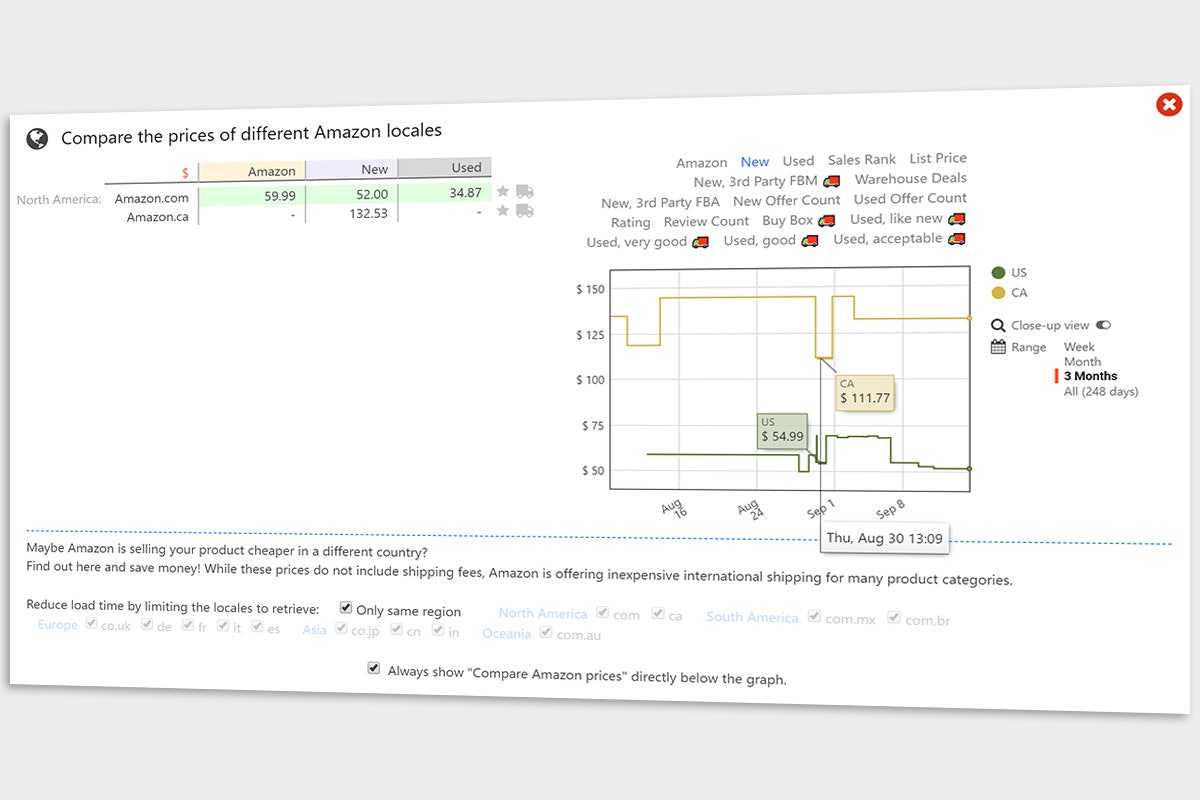Click the magnifier icon beside Close-up view
The image size is (1200, 800).
coord(998,325)
